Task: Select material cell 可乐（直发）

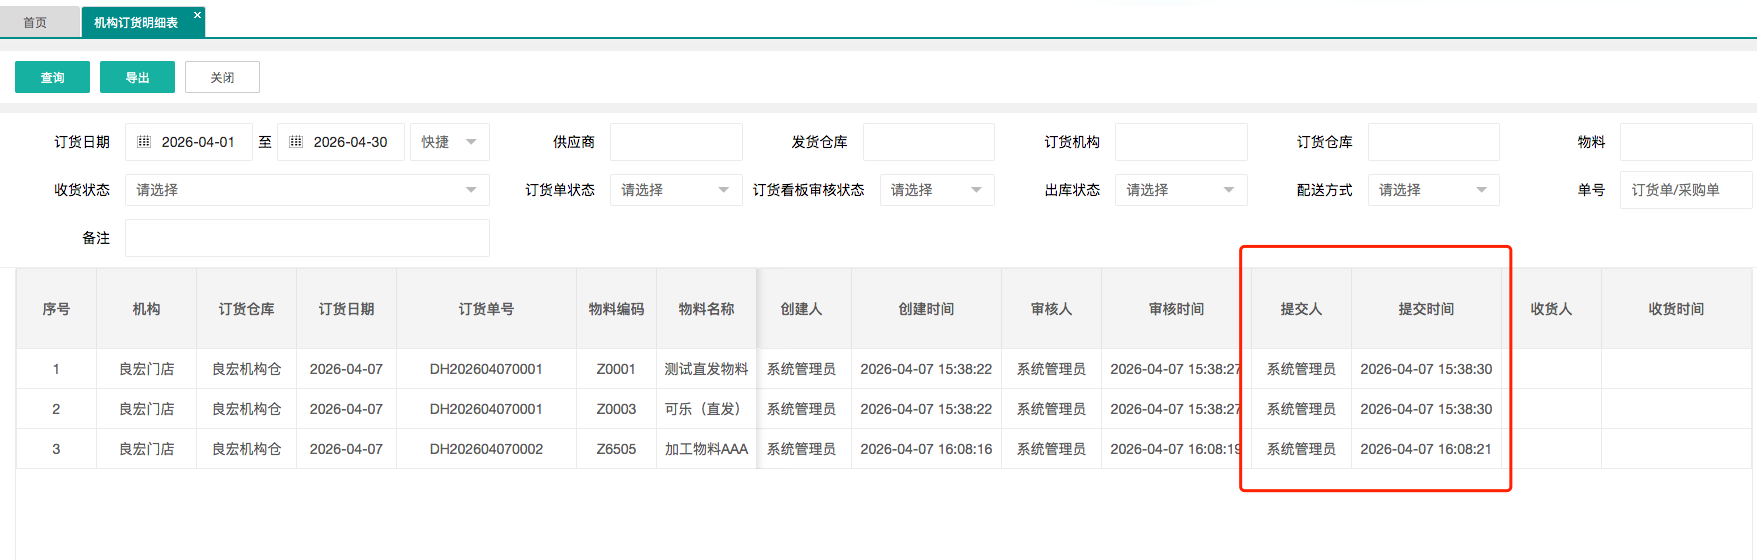Action: (x=707, y=409)
